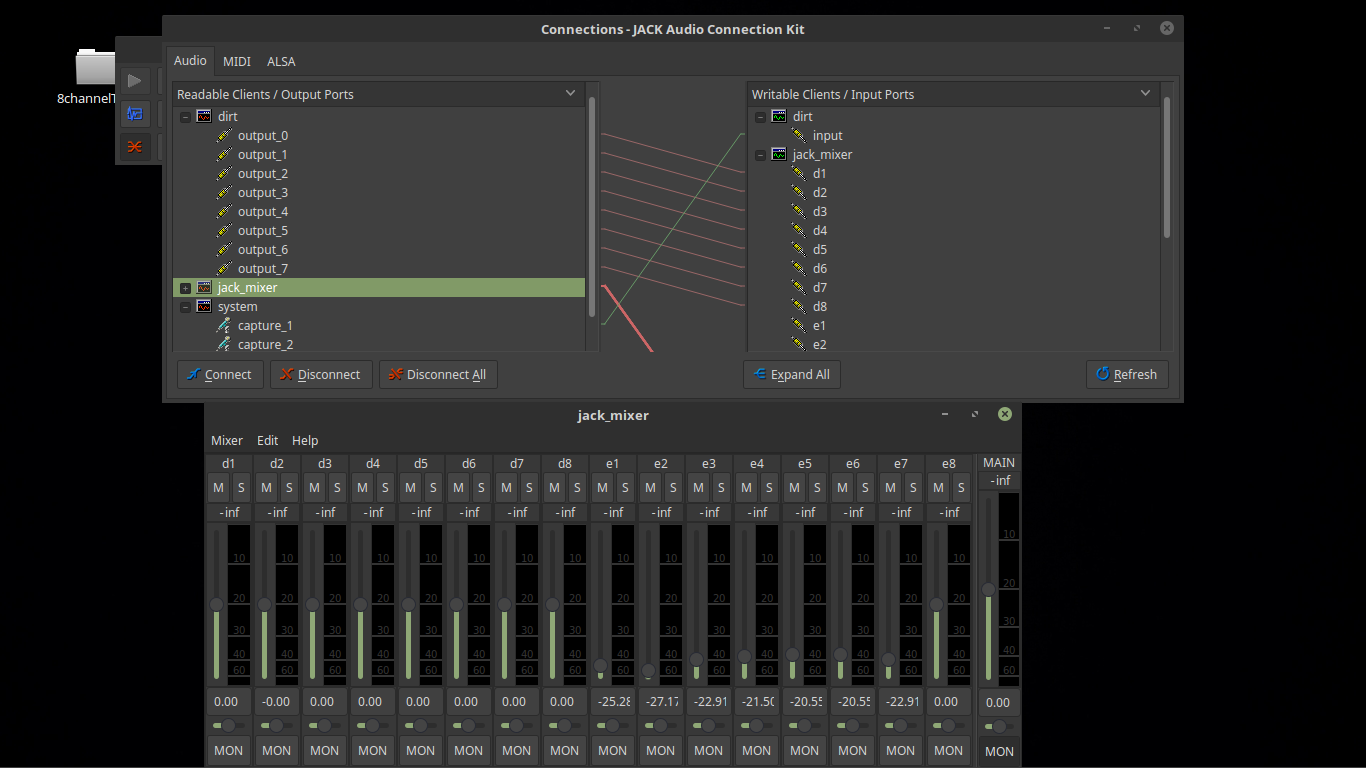Click the Refresh button
Image resolution: width=1366 pixels, height=768 pixels.
[x=1127, y=374]
